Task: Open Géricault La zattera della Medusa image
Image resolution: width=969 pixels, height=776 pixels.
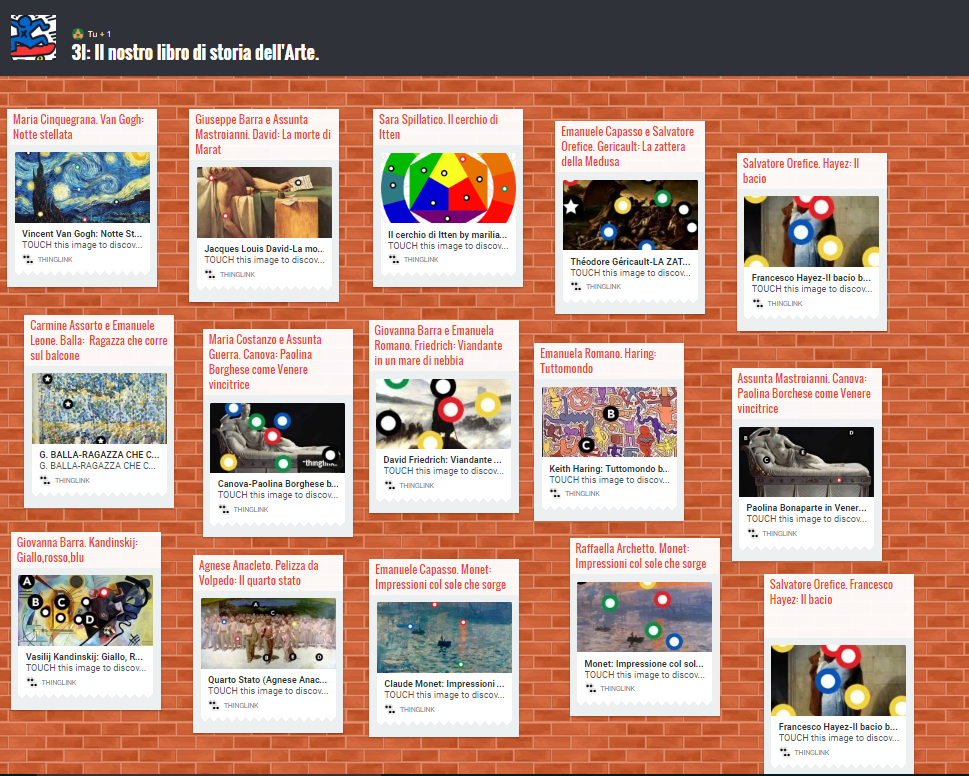Action: pos(630,214)
